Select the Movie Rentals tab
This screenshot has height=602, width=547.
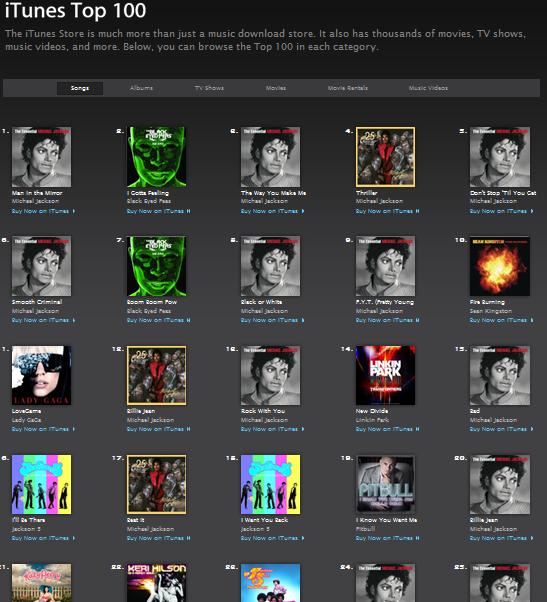click(348, 88)
